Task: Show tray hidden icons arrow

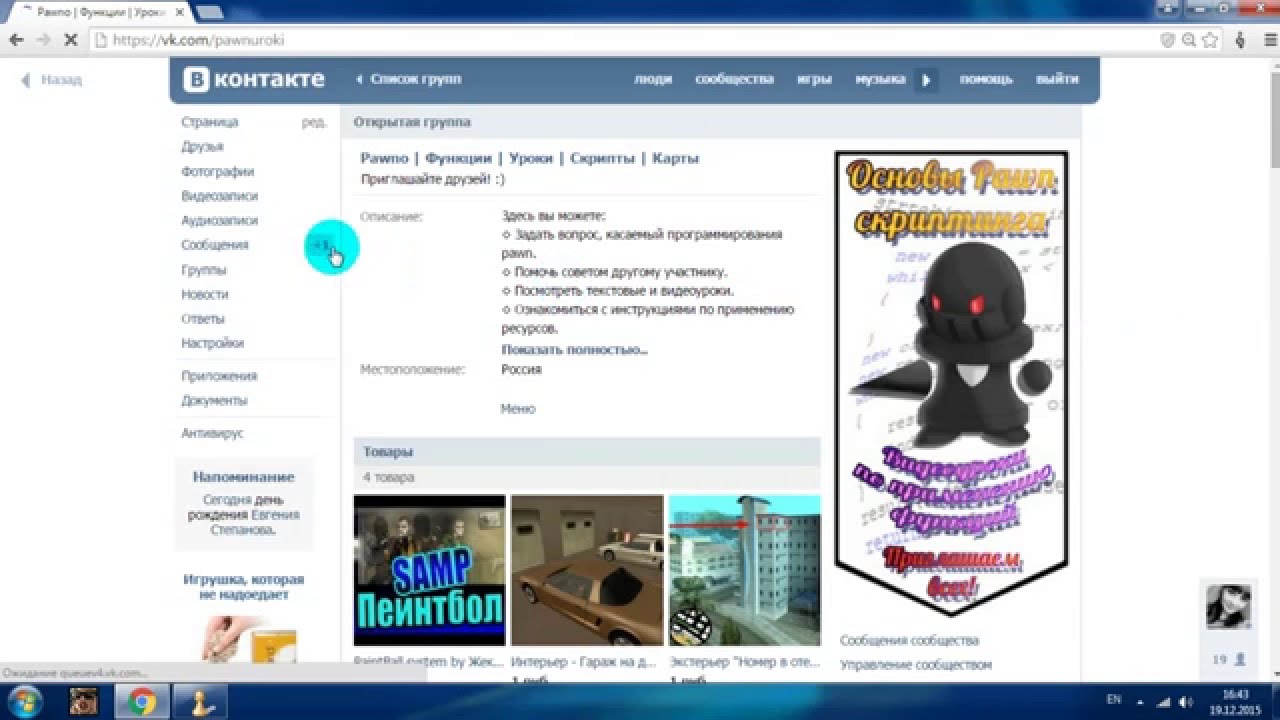Action: click(1139, 701)
